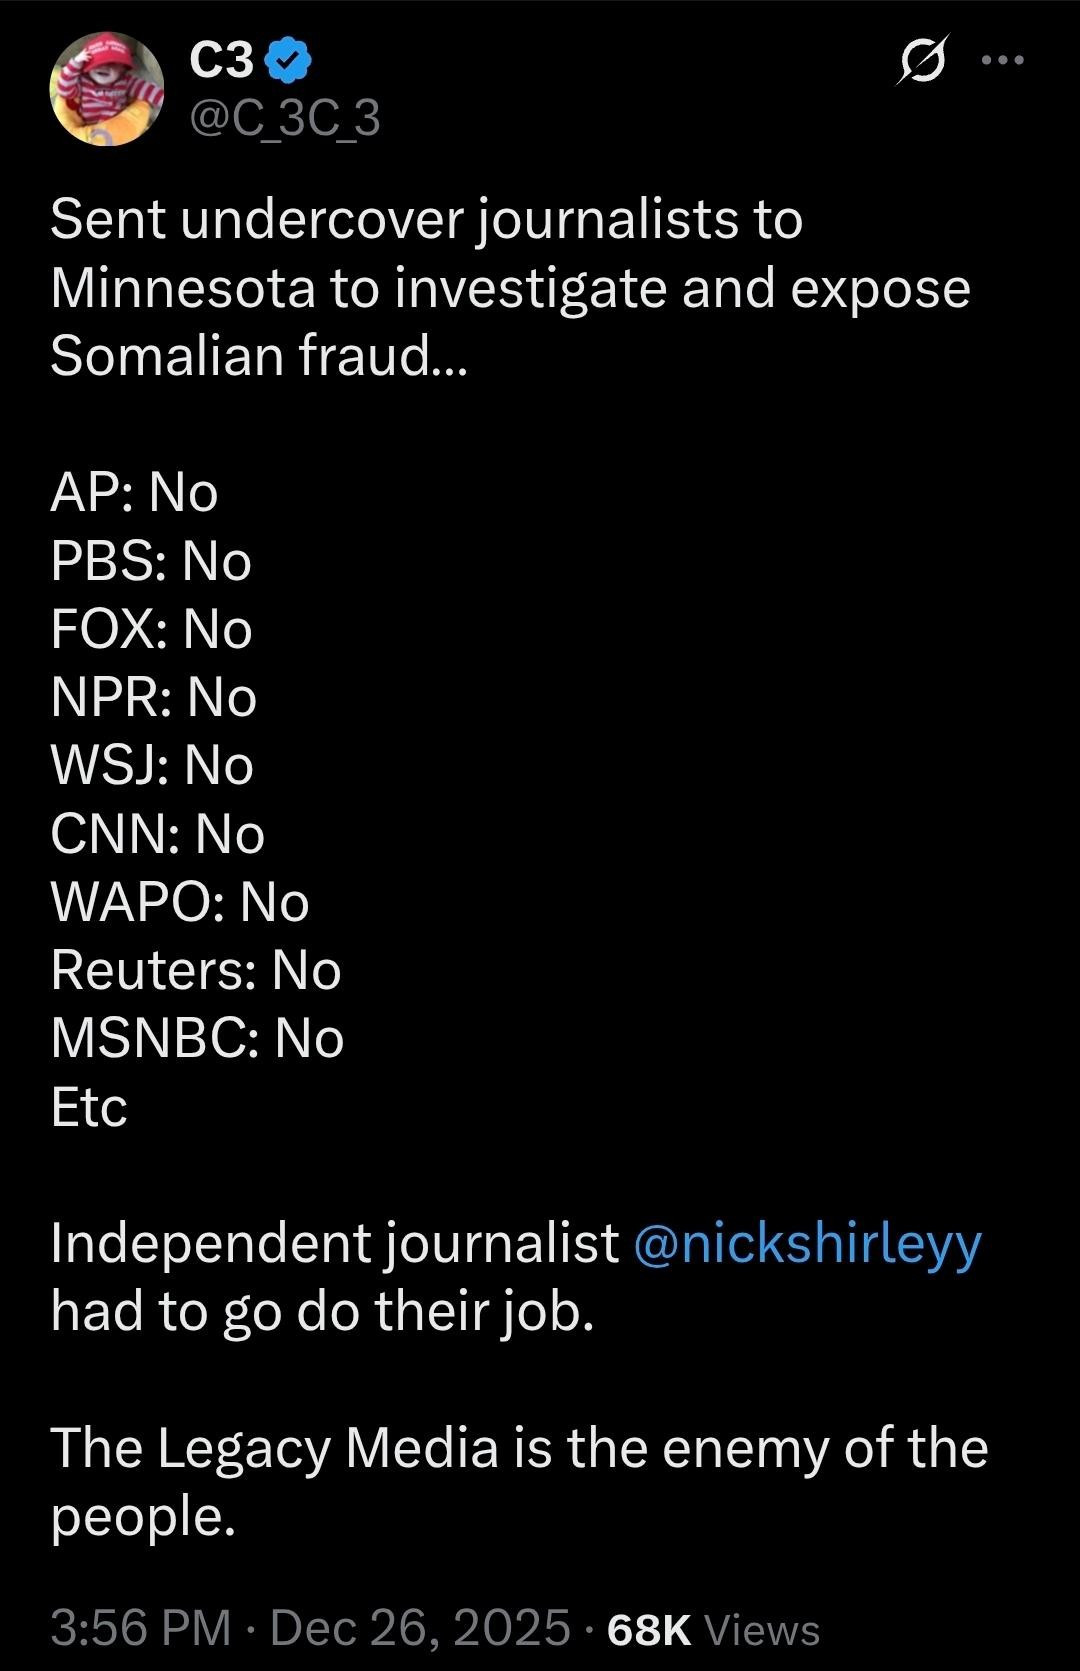Screen dimensions: 1080x1671
Task: Tap the "AP: No" line
Action: point(134,492)
